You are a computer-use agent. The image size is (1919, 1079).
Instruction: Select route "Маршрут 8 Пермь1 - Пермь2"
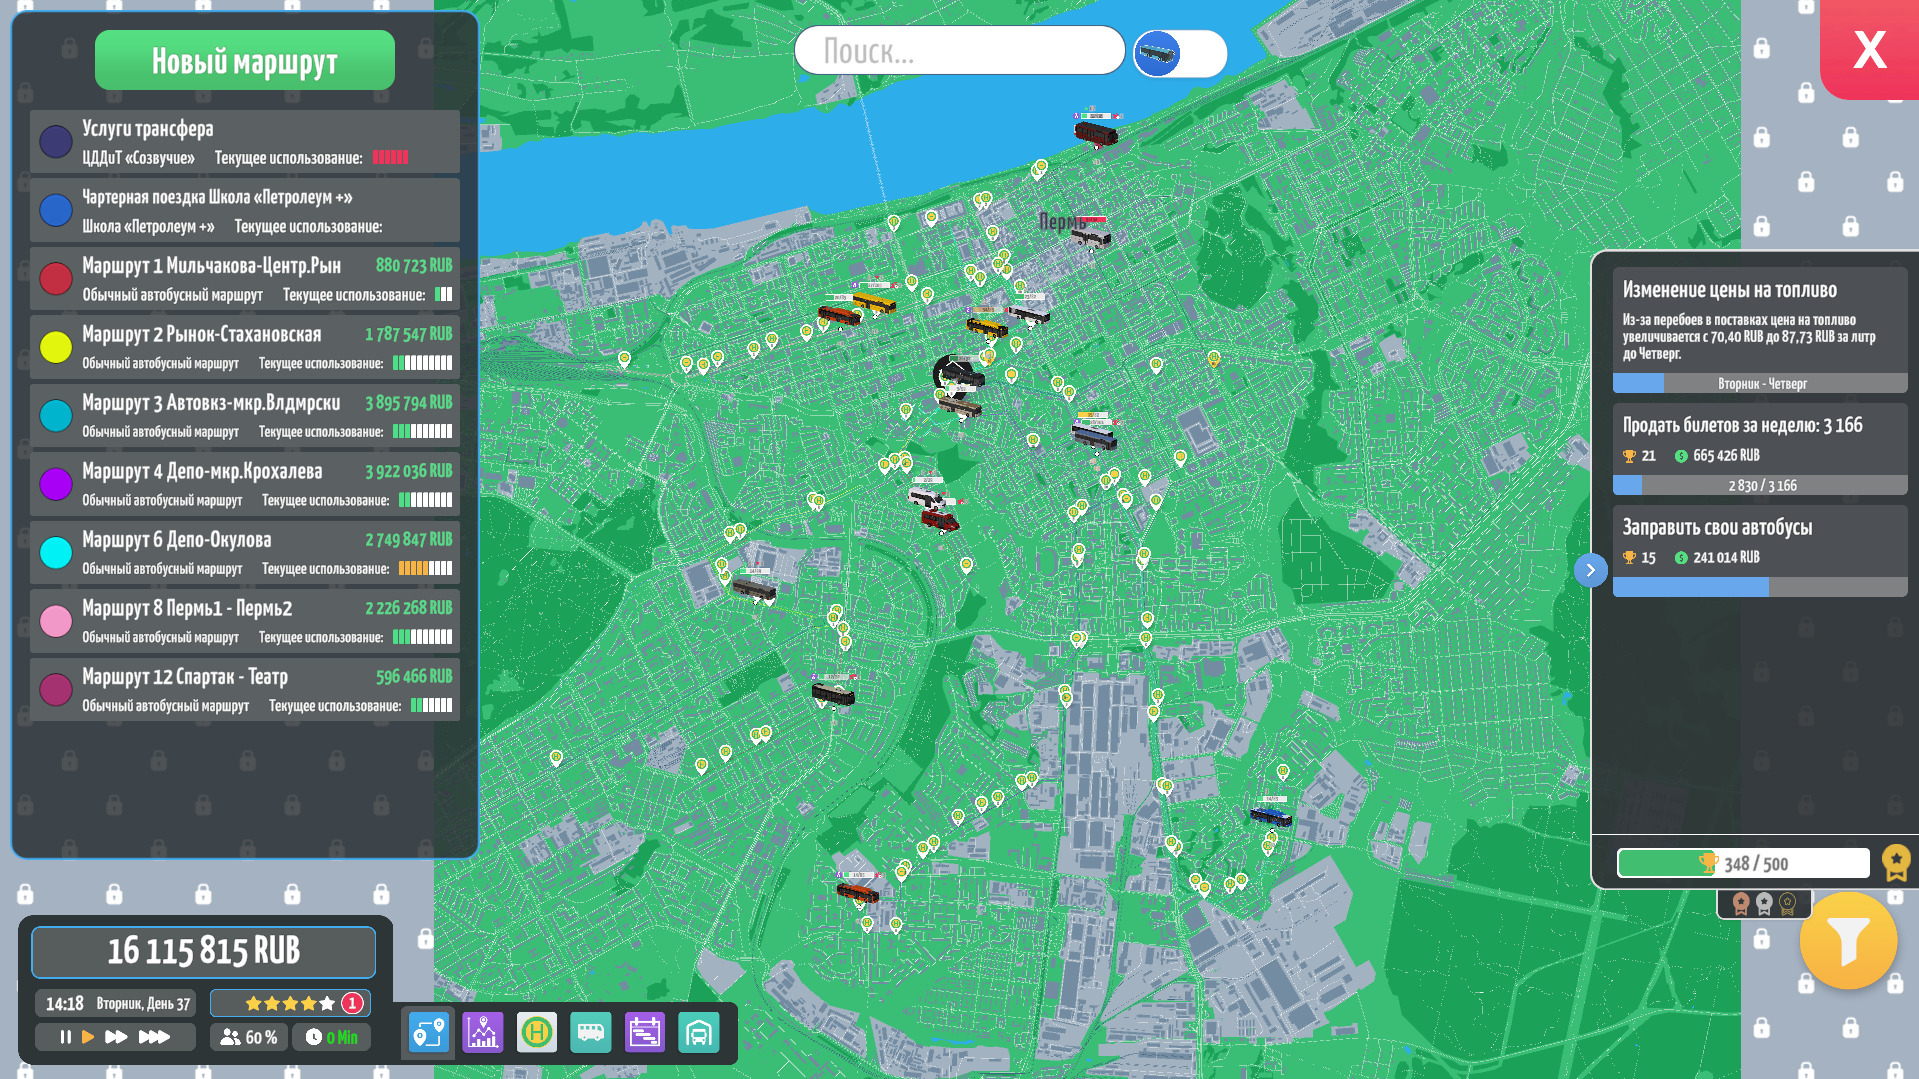click(x=245, y=621)
